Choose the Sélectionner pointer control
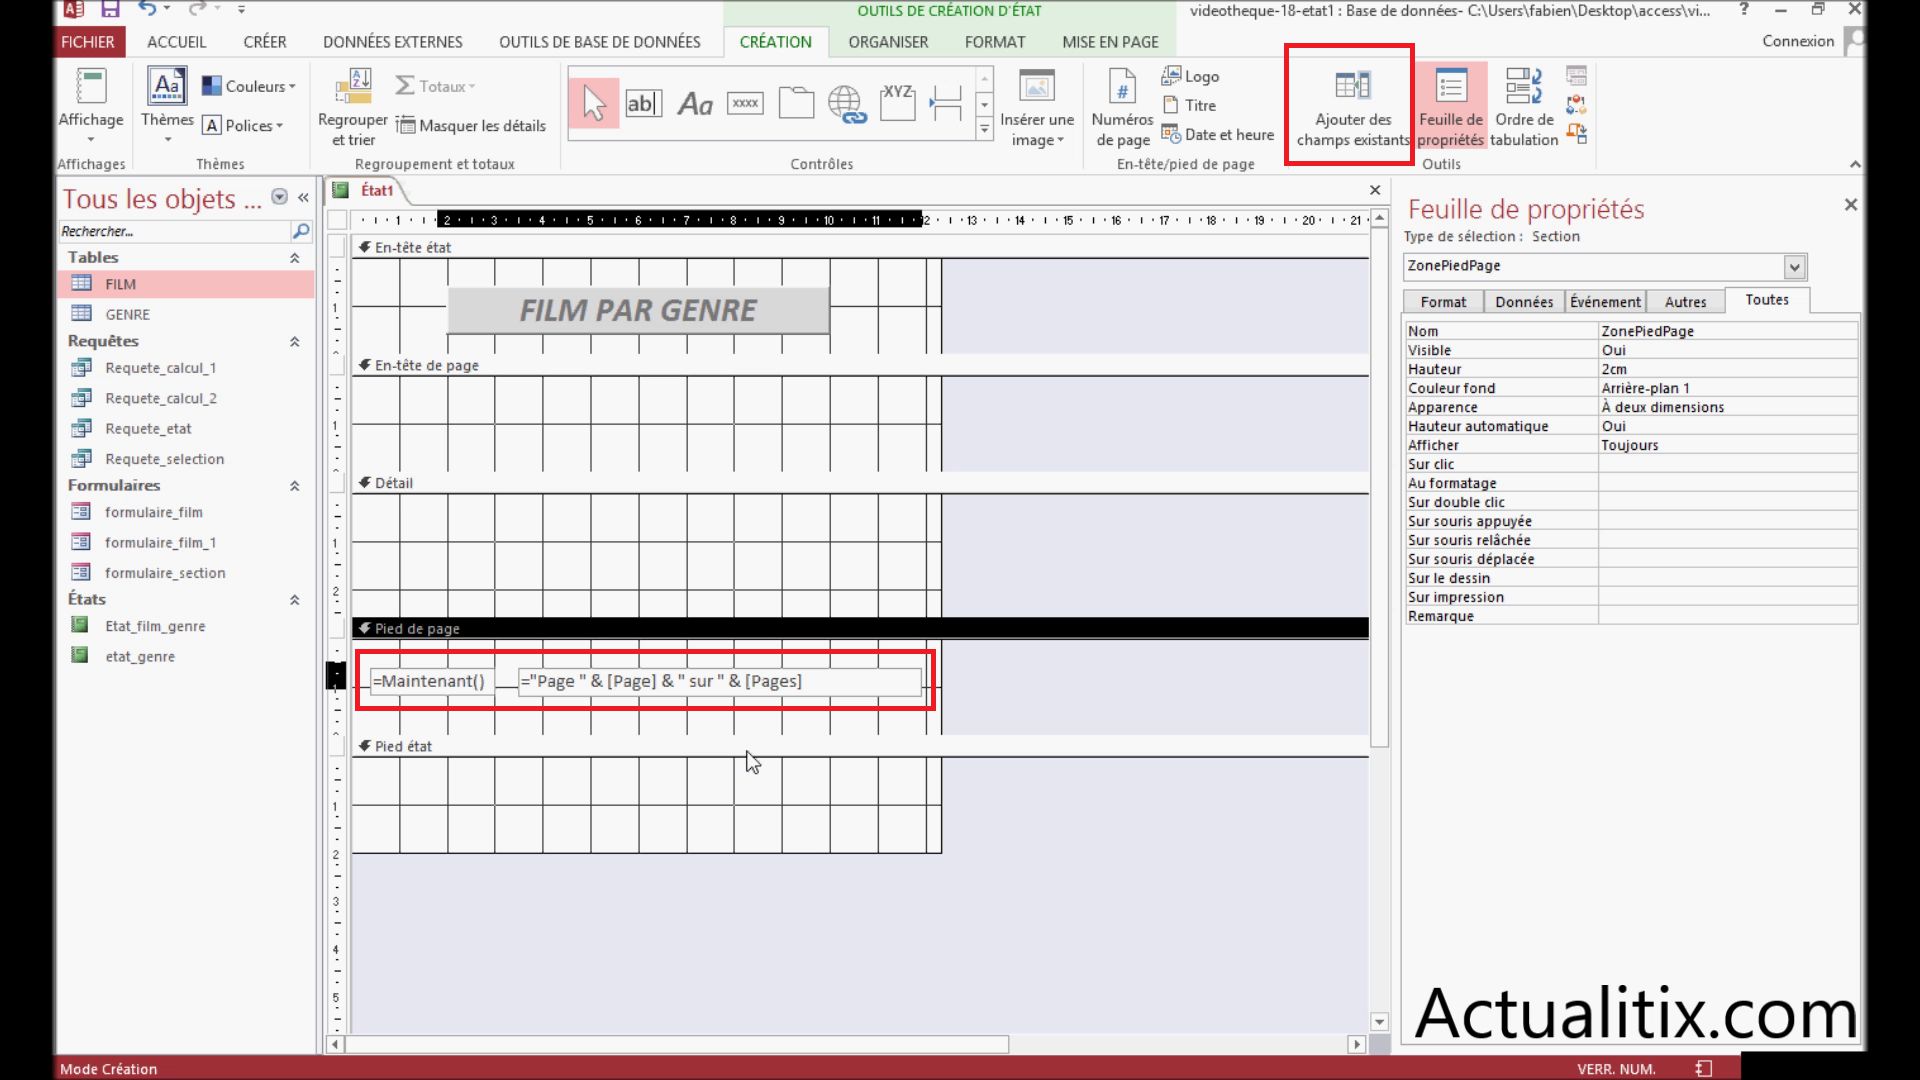Screen dimensions: 1920x1080 coord(594,103)
